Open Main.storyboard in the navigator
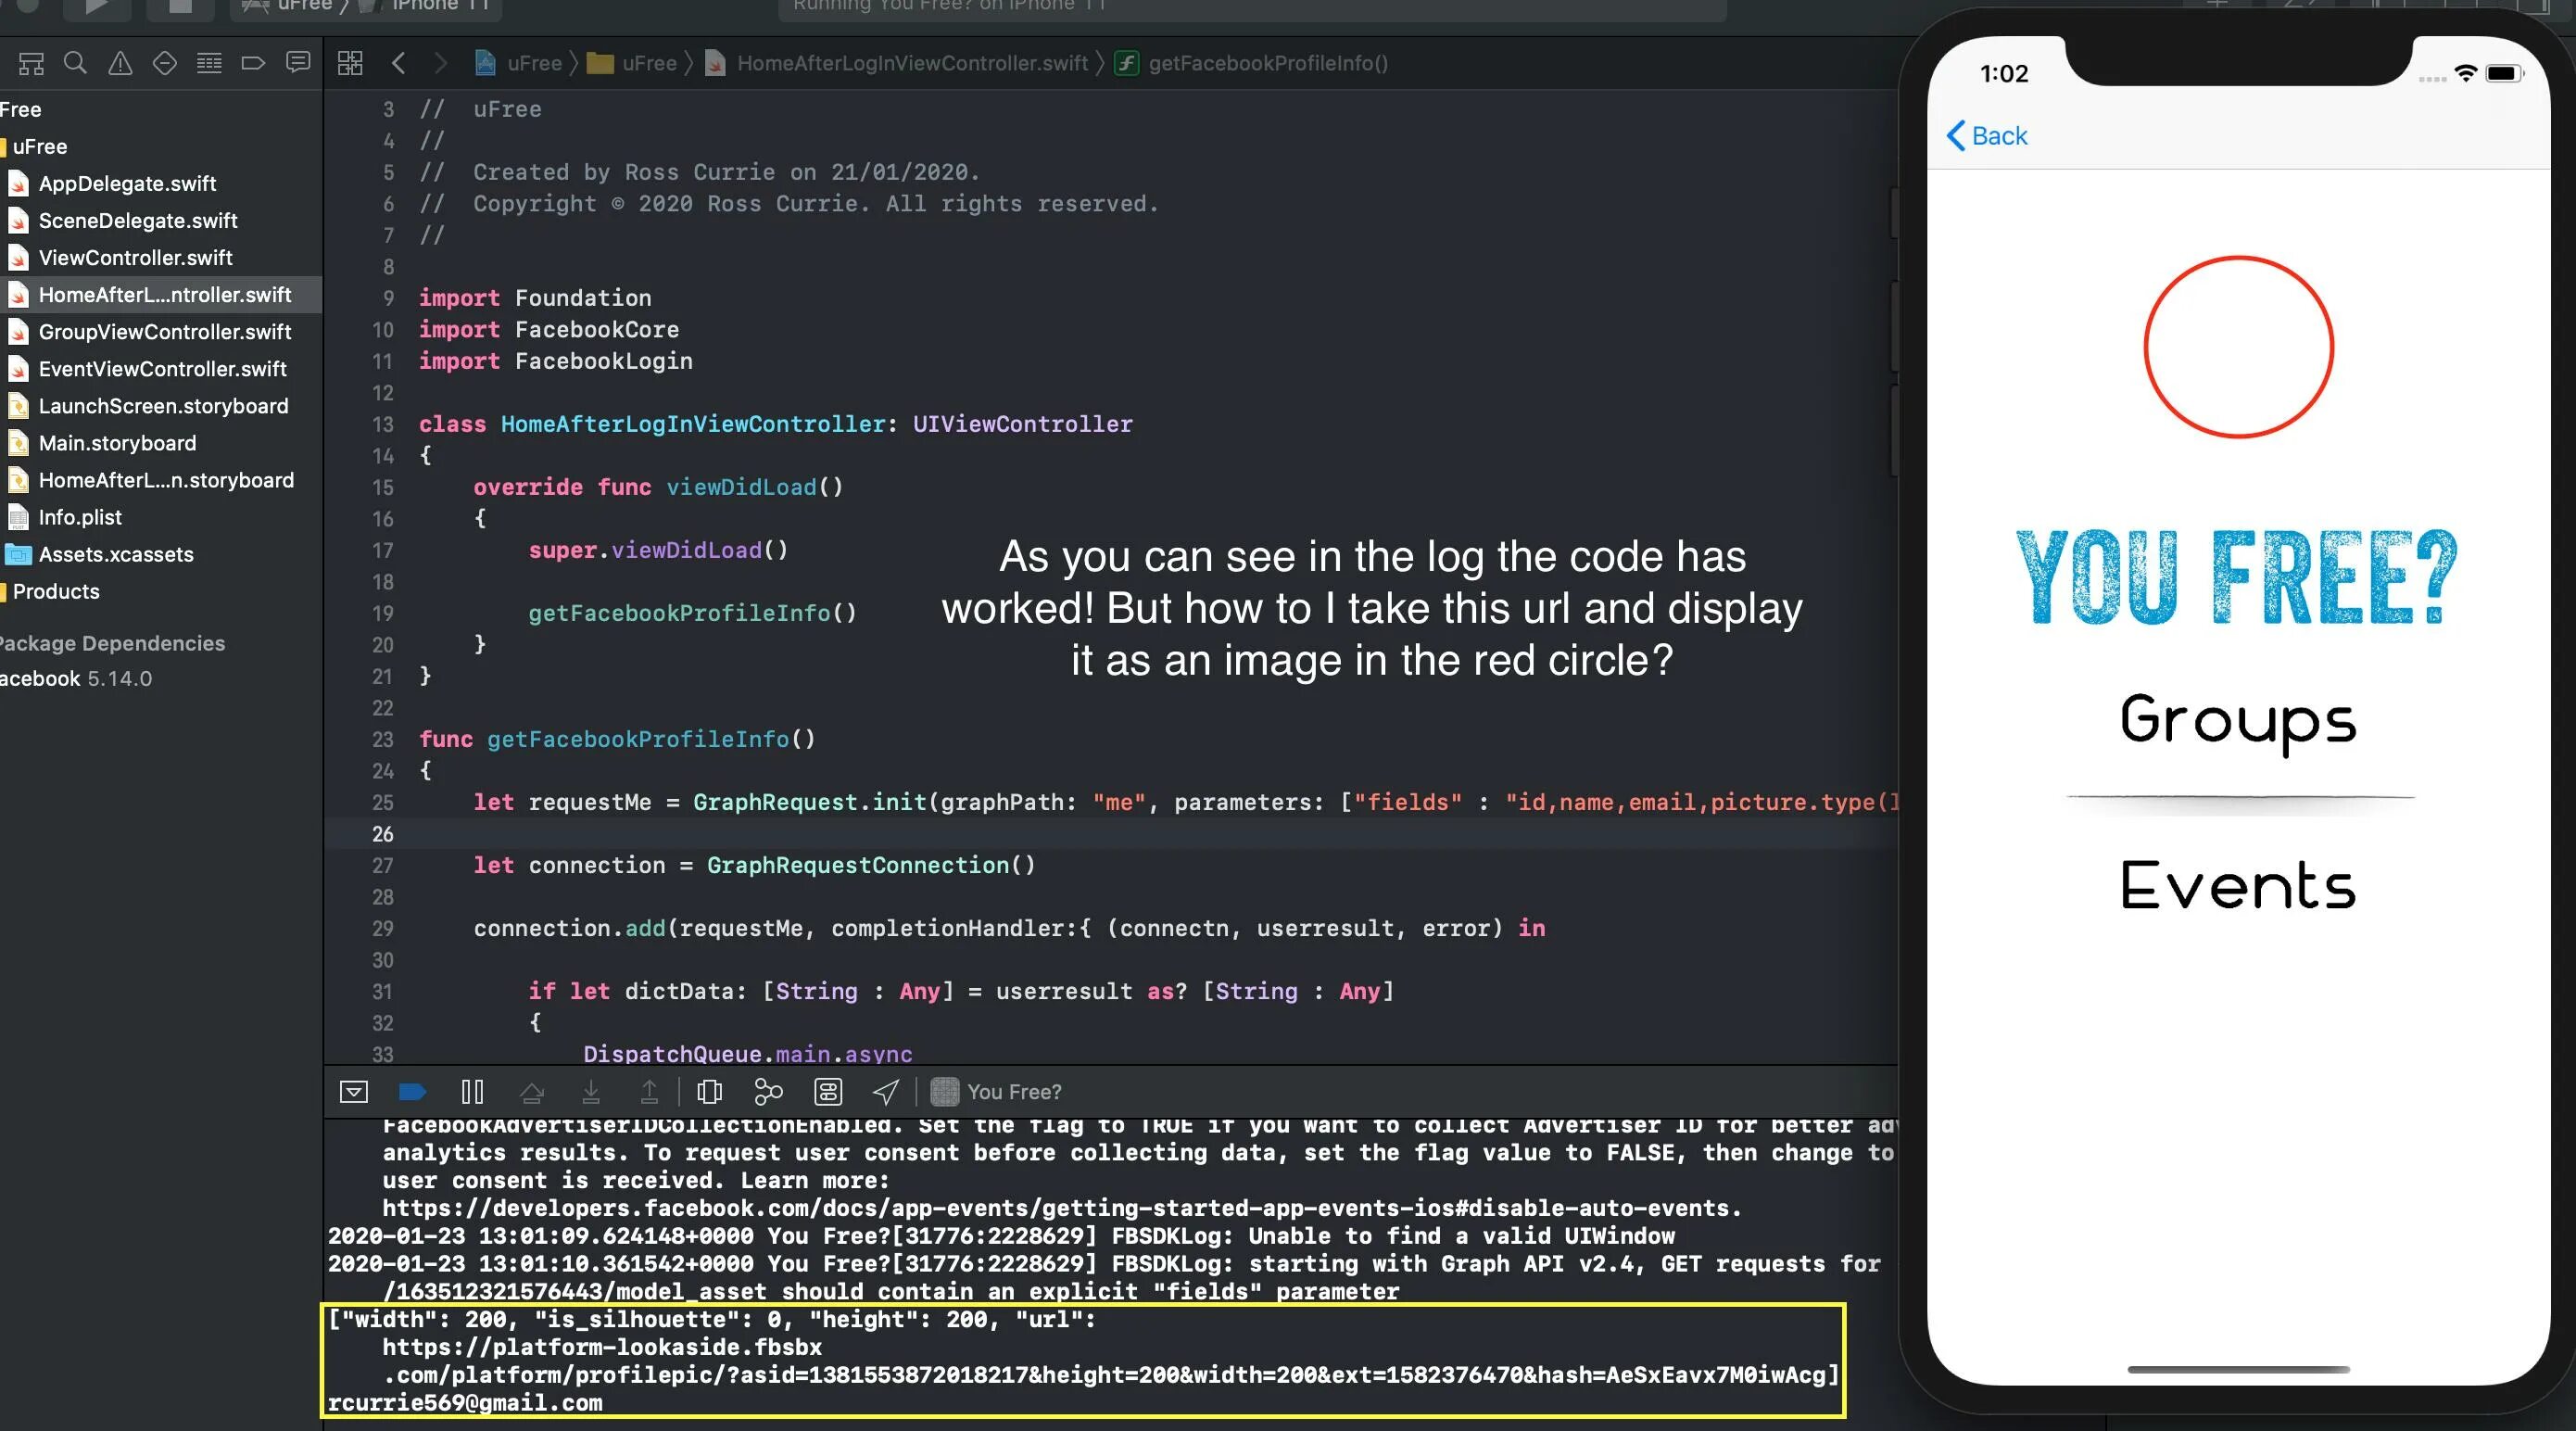The height and width of the screenshot is (1431, 2576). 117,443
